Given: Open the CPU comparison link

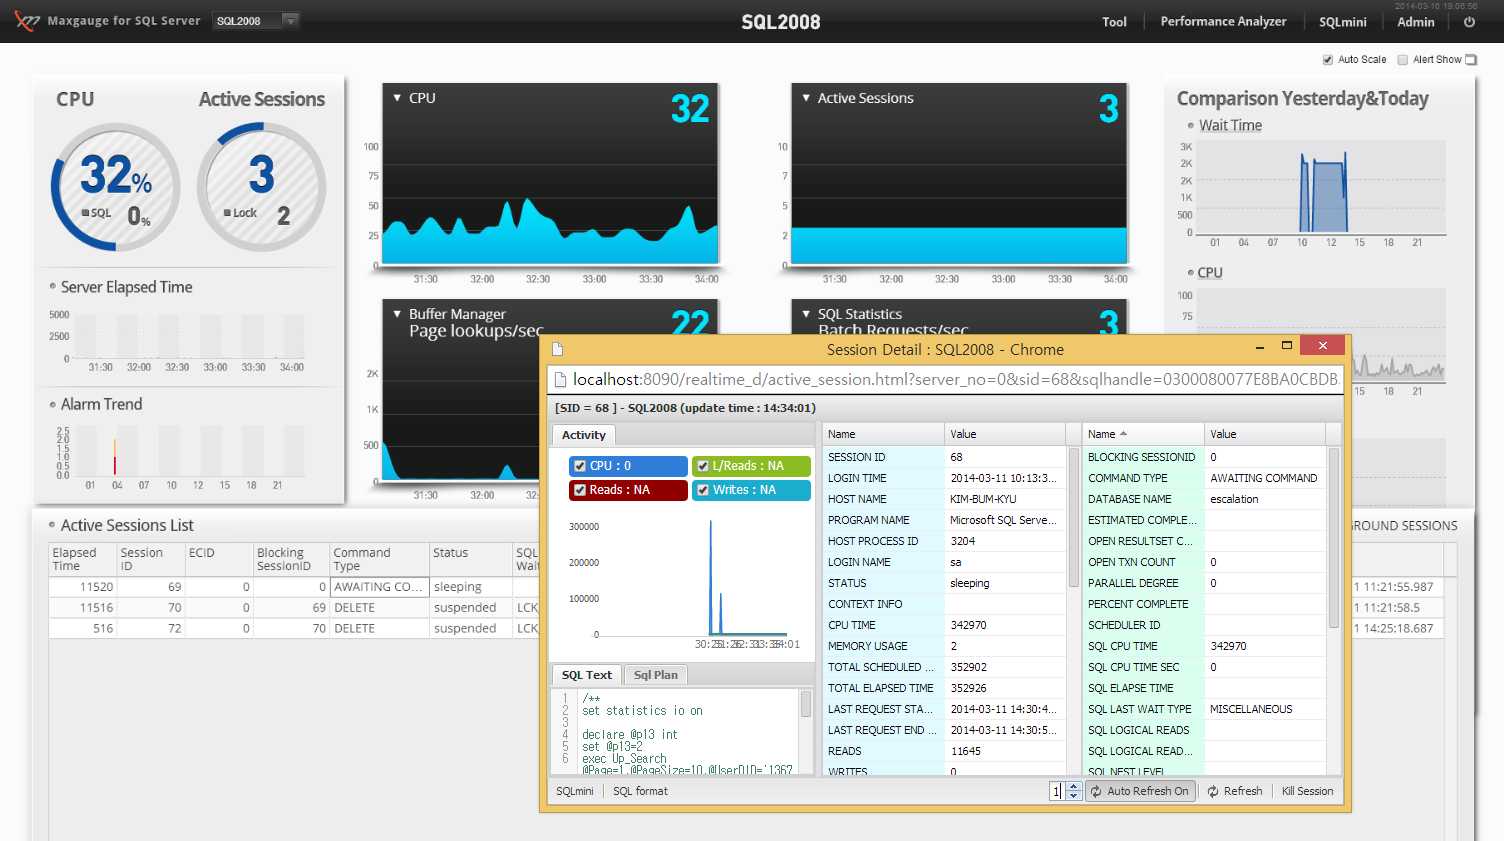Looking at the screenshot, I should point(1210,272).
